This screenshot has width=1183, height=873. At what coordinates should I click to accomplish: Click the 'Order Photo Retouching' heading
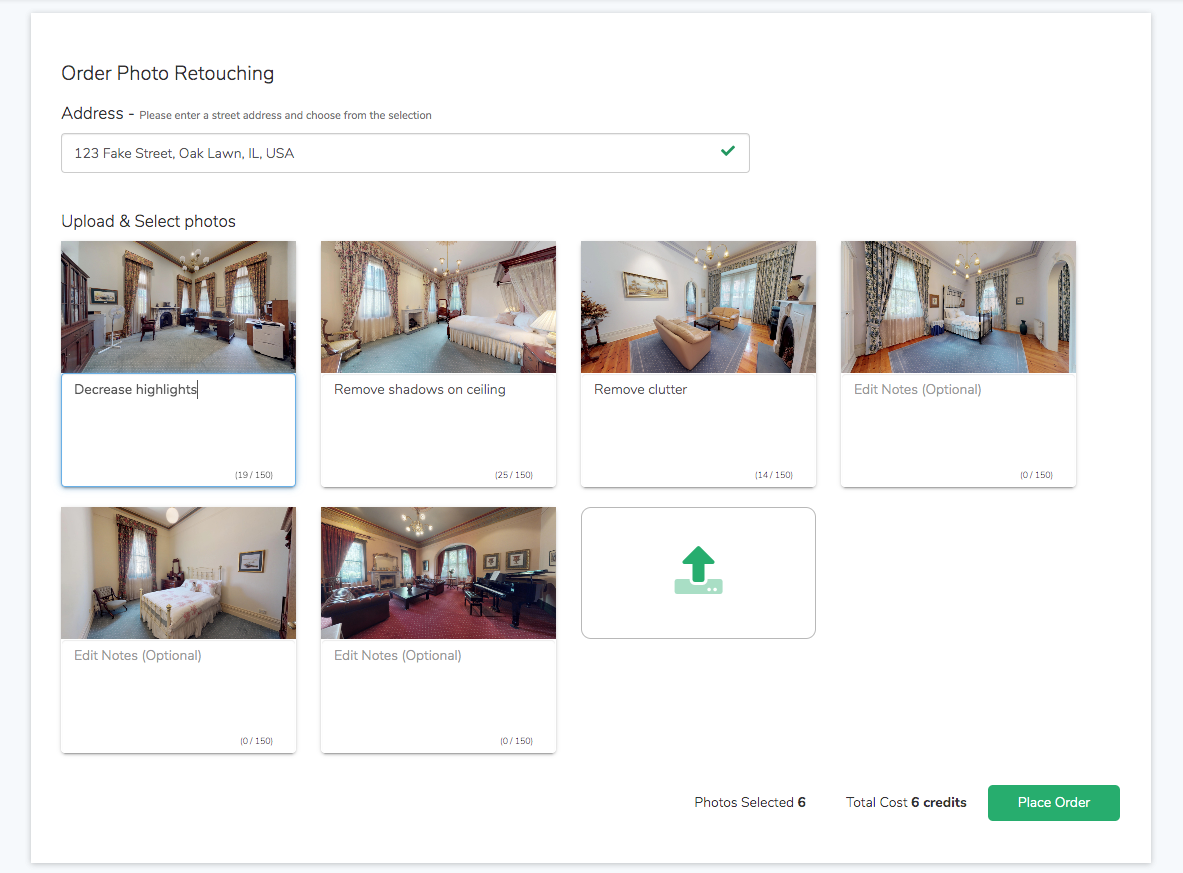coord(167,73)
